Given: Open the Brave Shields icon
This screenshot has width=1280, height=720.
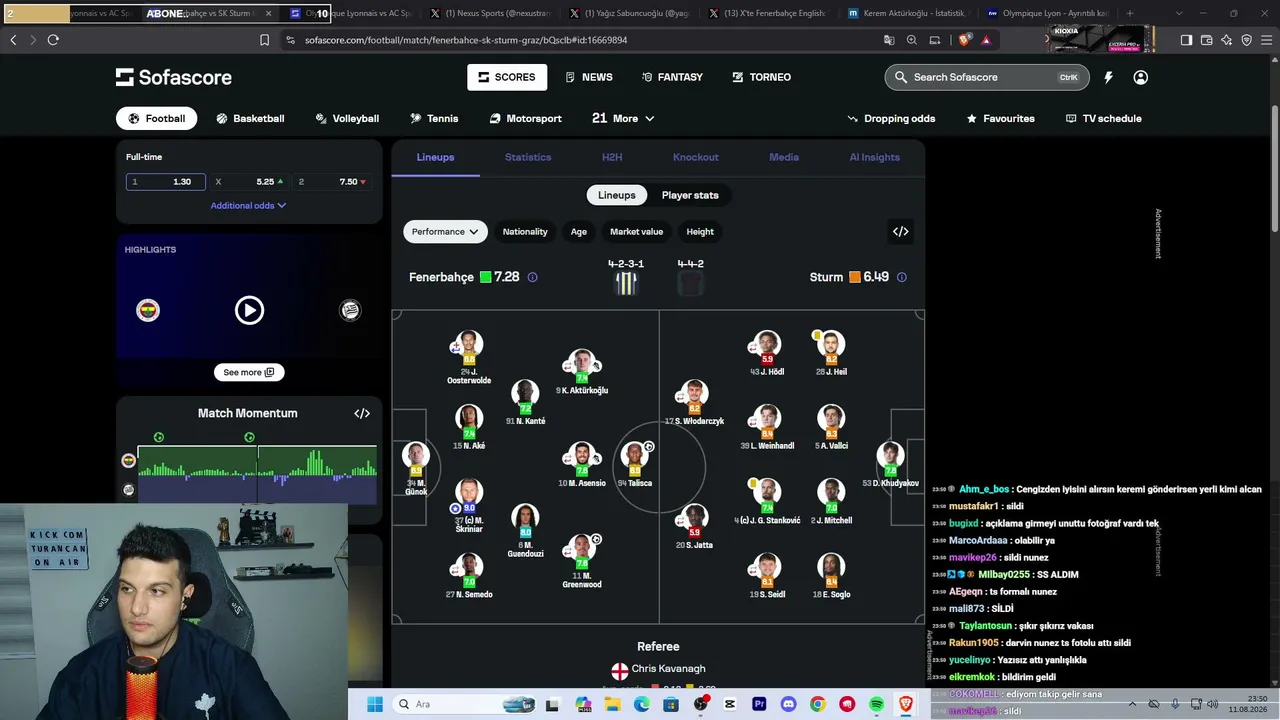Looking at the screenshot, I should click(x=964, y=40).
